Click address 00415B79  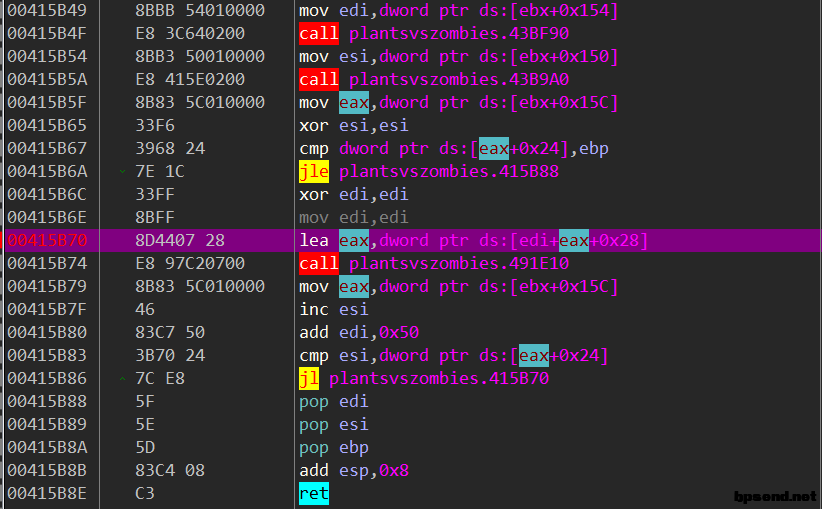tap(47, 287)
